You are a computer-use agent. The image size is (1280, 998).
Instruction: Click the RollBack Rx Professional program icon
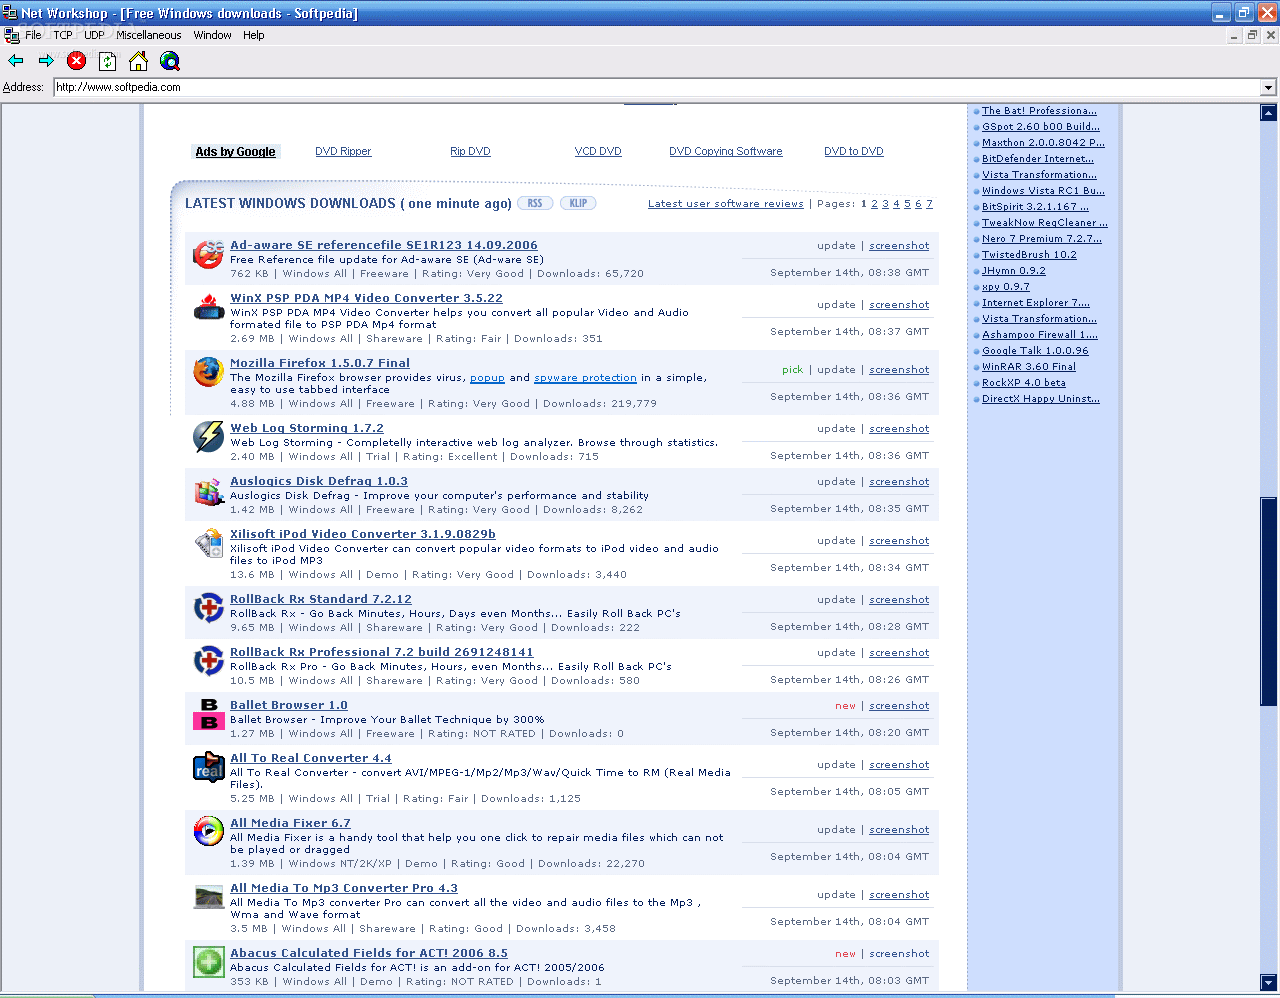[208, 661]
